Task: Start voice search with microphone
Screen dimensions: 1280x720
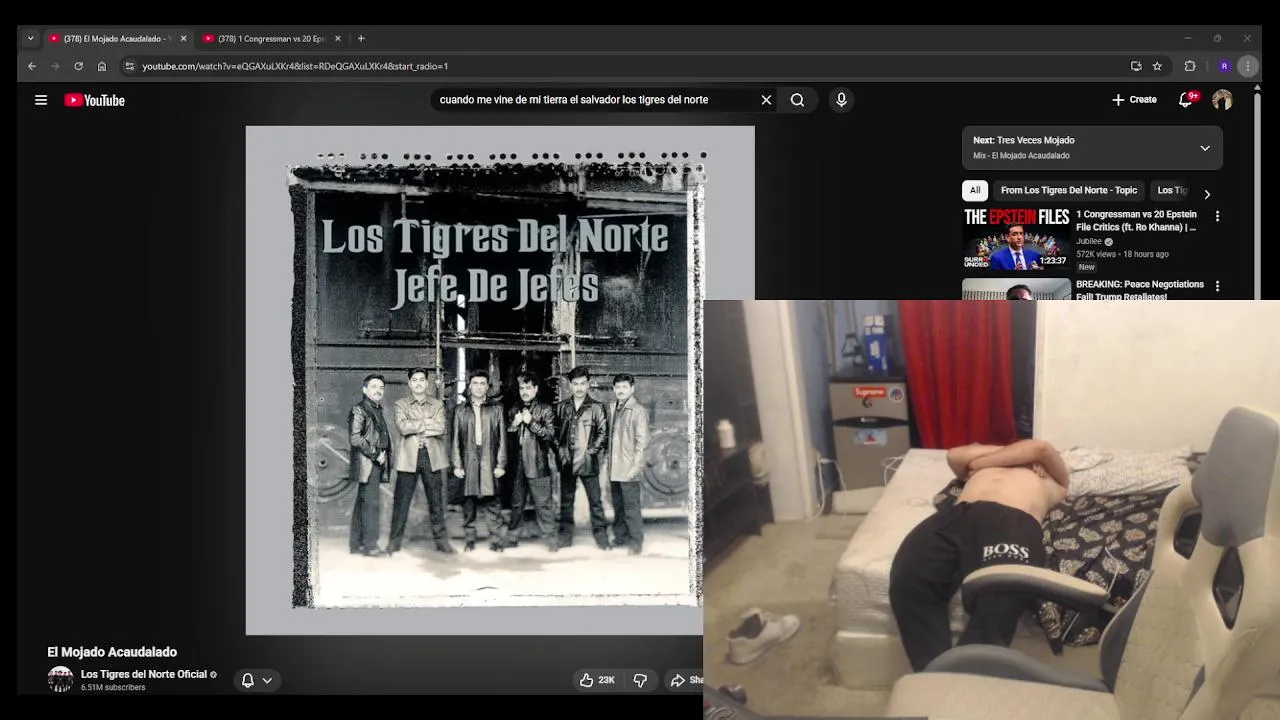Action: [x=841, y=100]
